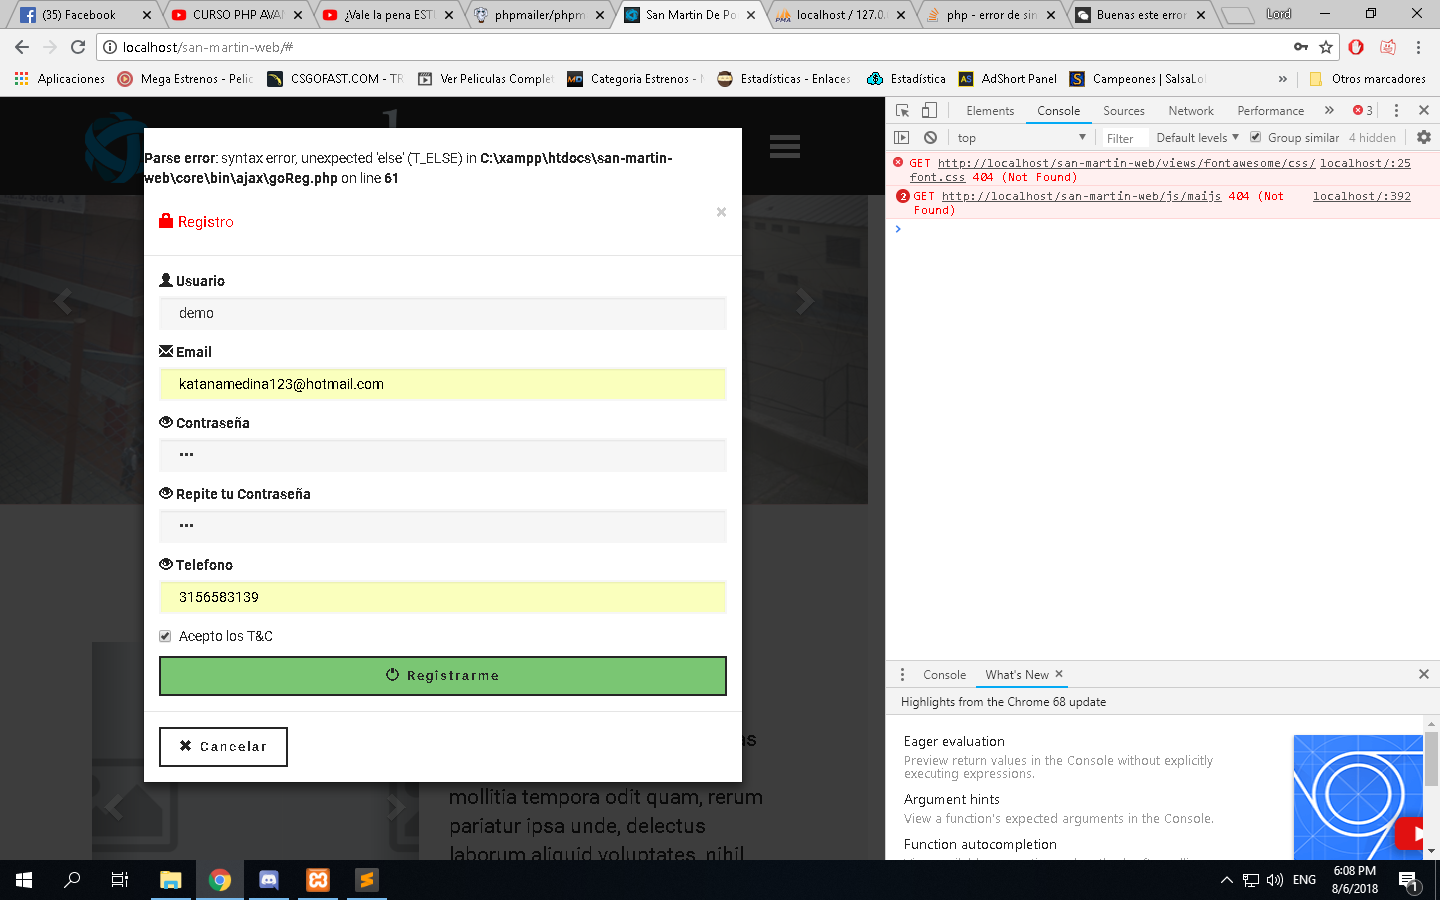Switch to the Network tab

(x=1190, y=111)
